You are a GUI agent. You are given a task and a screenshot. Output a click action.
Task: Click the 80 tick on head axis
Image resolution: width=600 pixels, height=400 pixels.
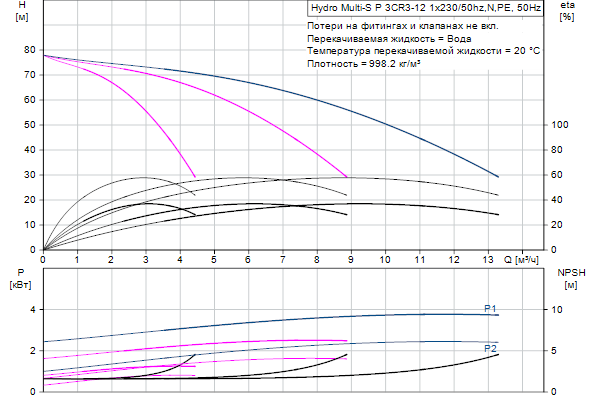pos(30,49)
